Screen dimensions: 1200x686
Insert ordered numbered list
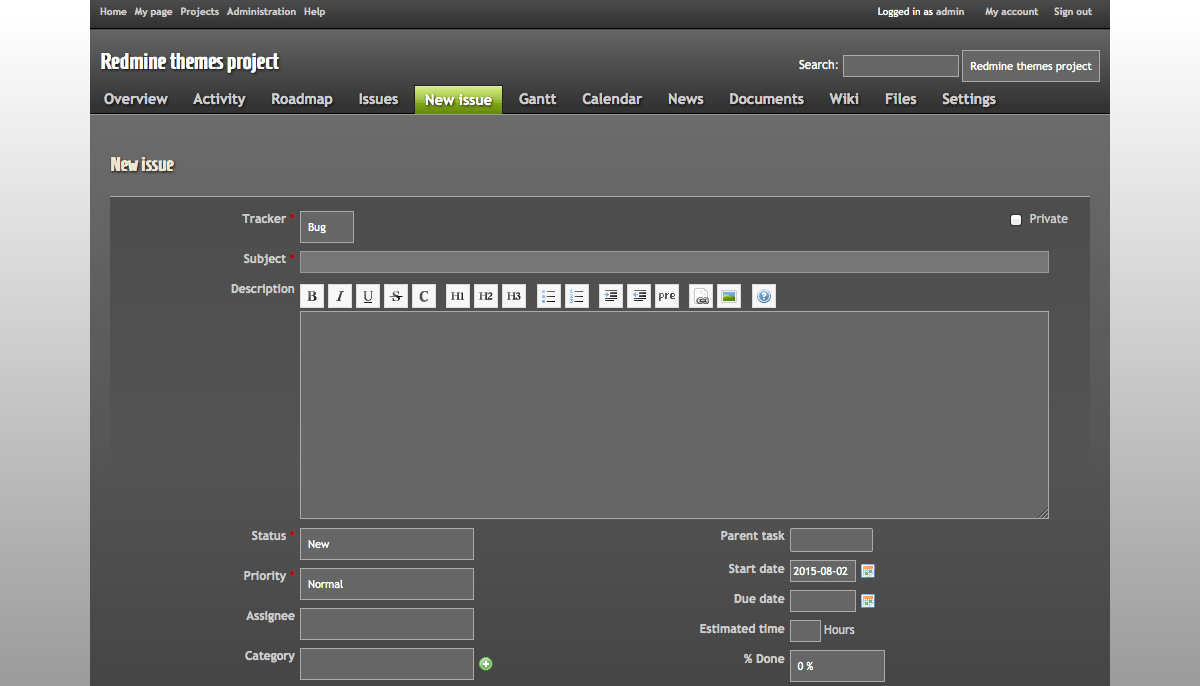point(577,296)
